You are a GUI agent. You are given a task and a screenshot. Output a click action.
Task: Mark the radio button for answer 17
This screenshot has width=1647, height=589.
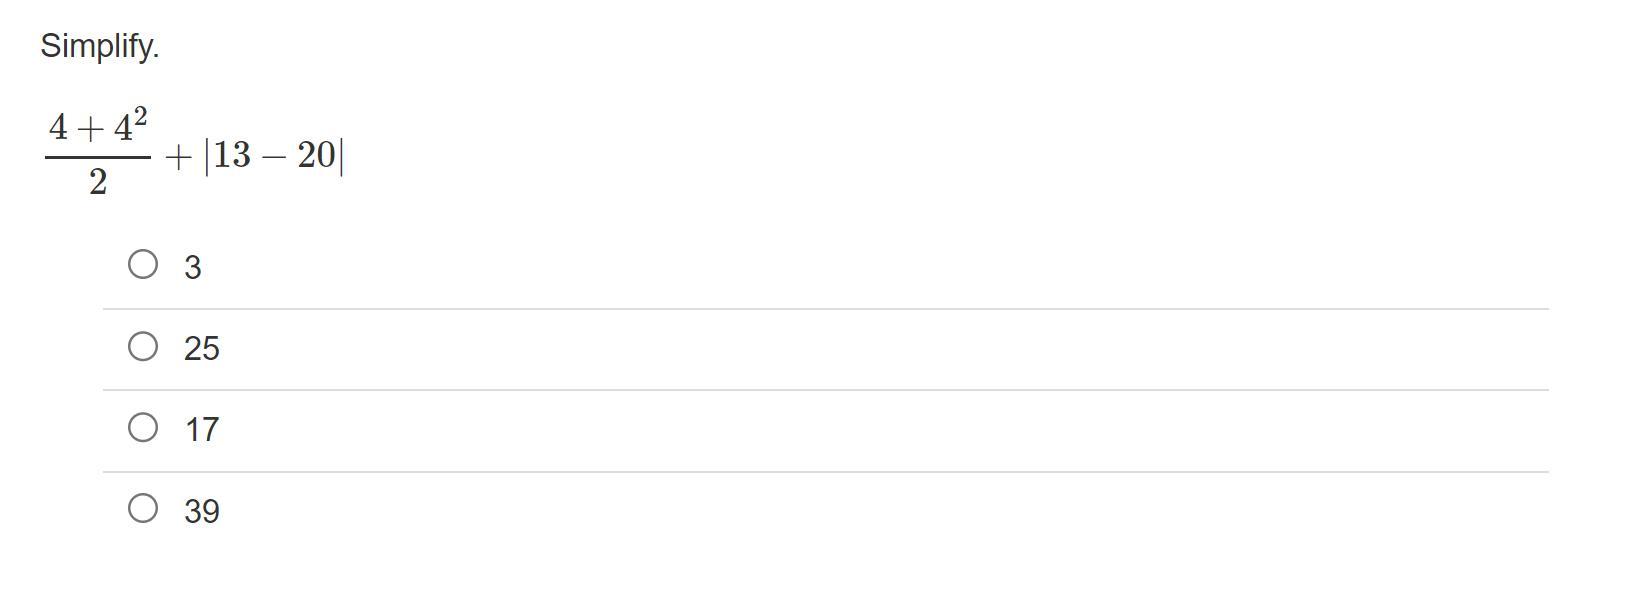tap(143, 427)
